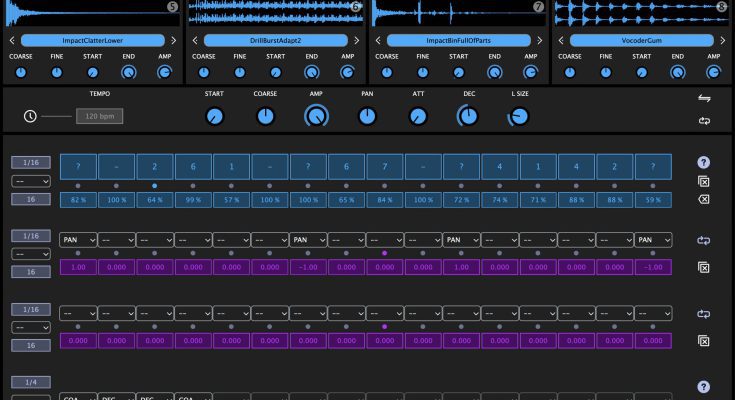735x400 pixels.
Task: Go to next sample after VocoderGum
Action: (724, 41)
